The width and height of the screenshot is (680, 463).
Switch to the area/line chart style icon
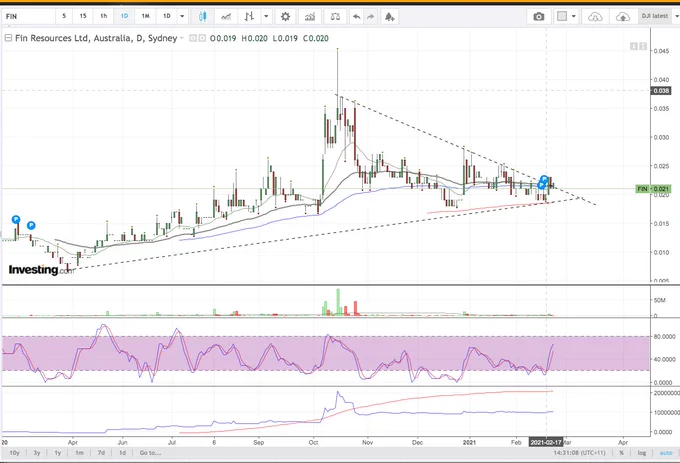[226, 16]
